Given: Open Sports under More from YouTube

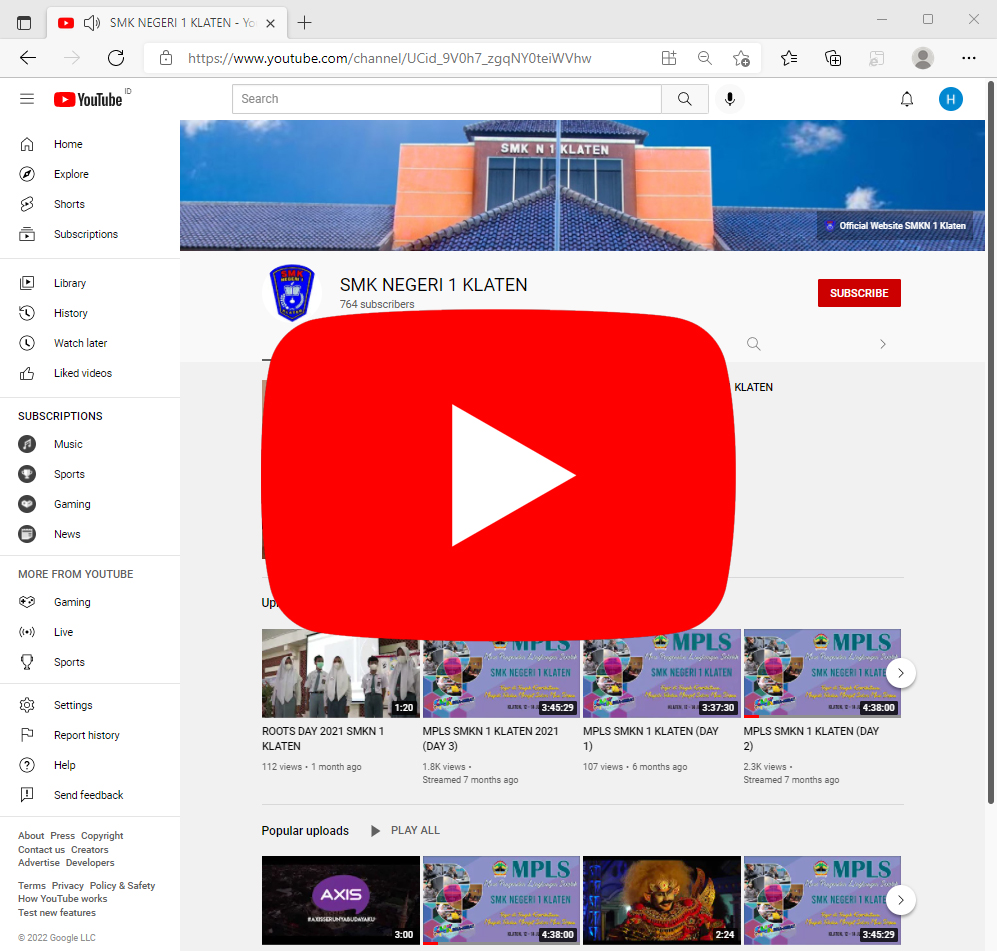Looking at the screenshot, I should point(90,662).
